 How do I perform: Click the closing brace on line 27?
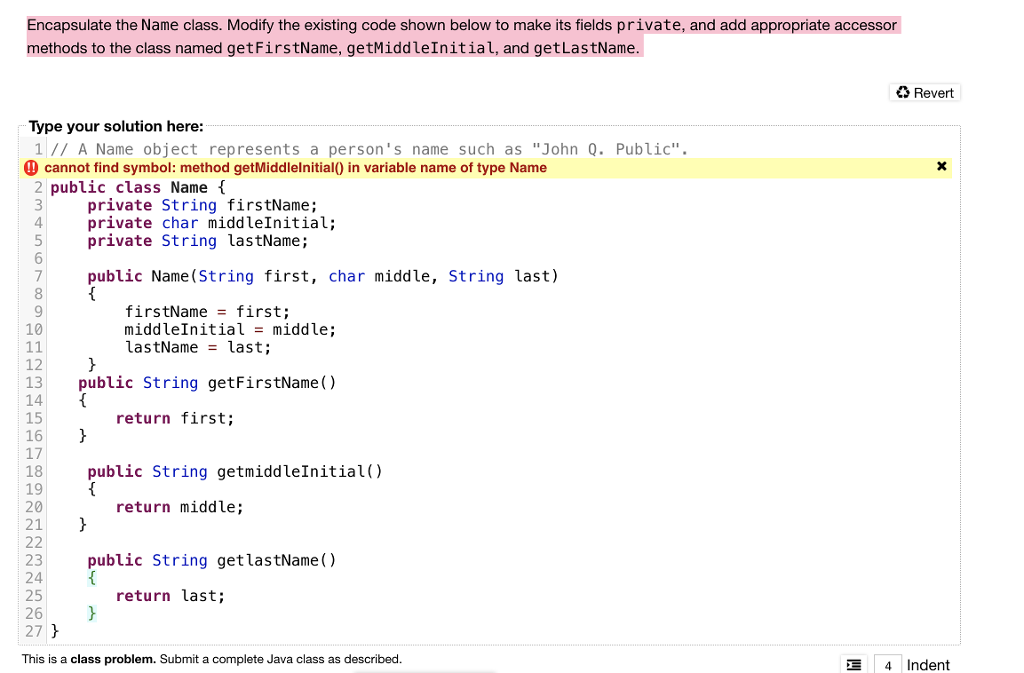pos(56,631)
